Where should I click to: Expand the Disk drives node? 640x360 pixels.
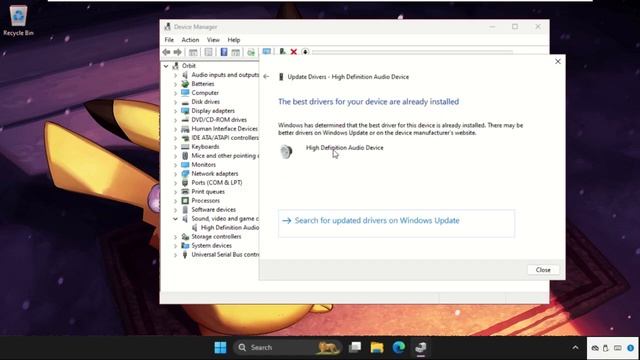(x=176, y=102)
